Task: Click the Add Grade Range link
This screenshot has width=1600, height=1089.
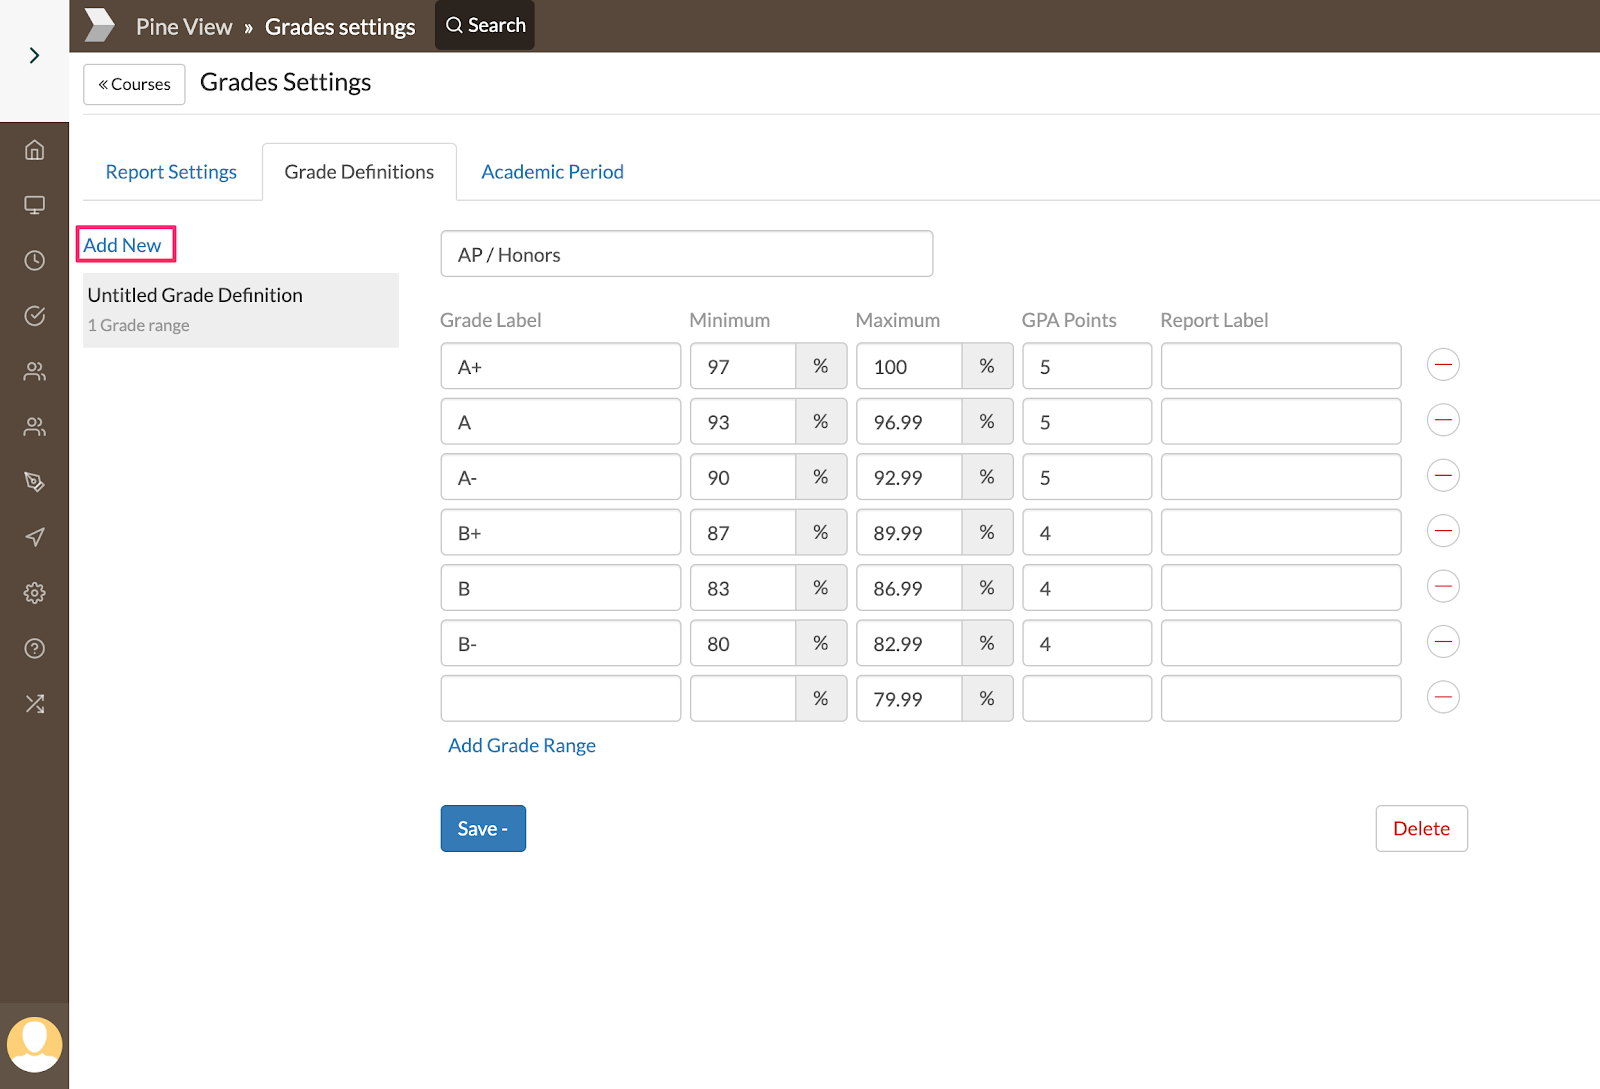Action: [x=522, y=745]
